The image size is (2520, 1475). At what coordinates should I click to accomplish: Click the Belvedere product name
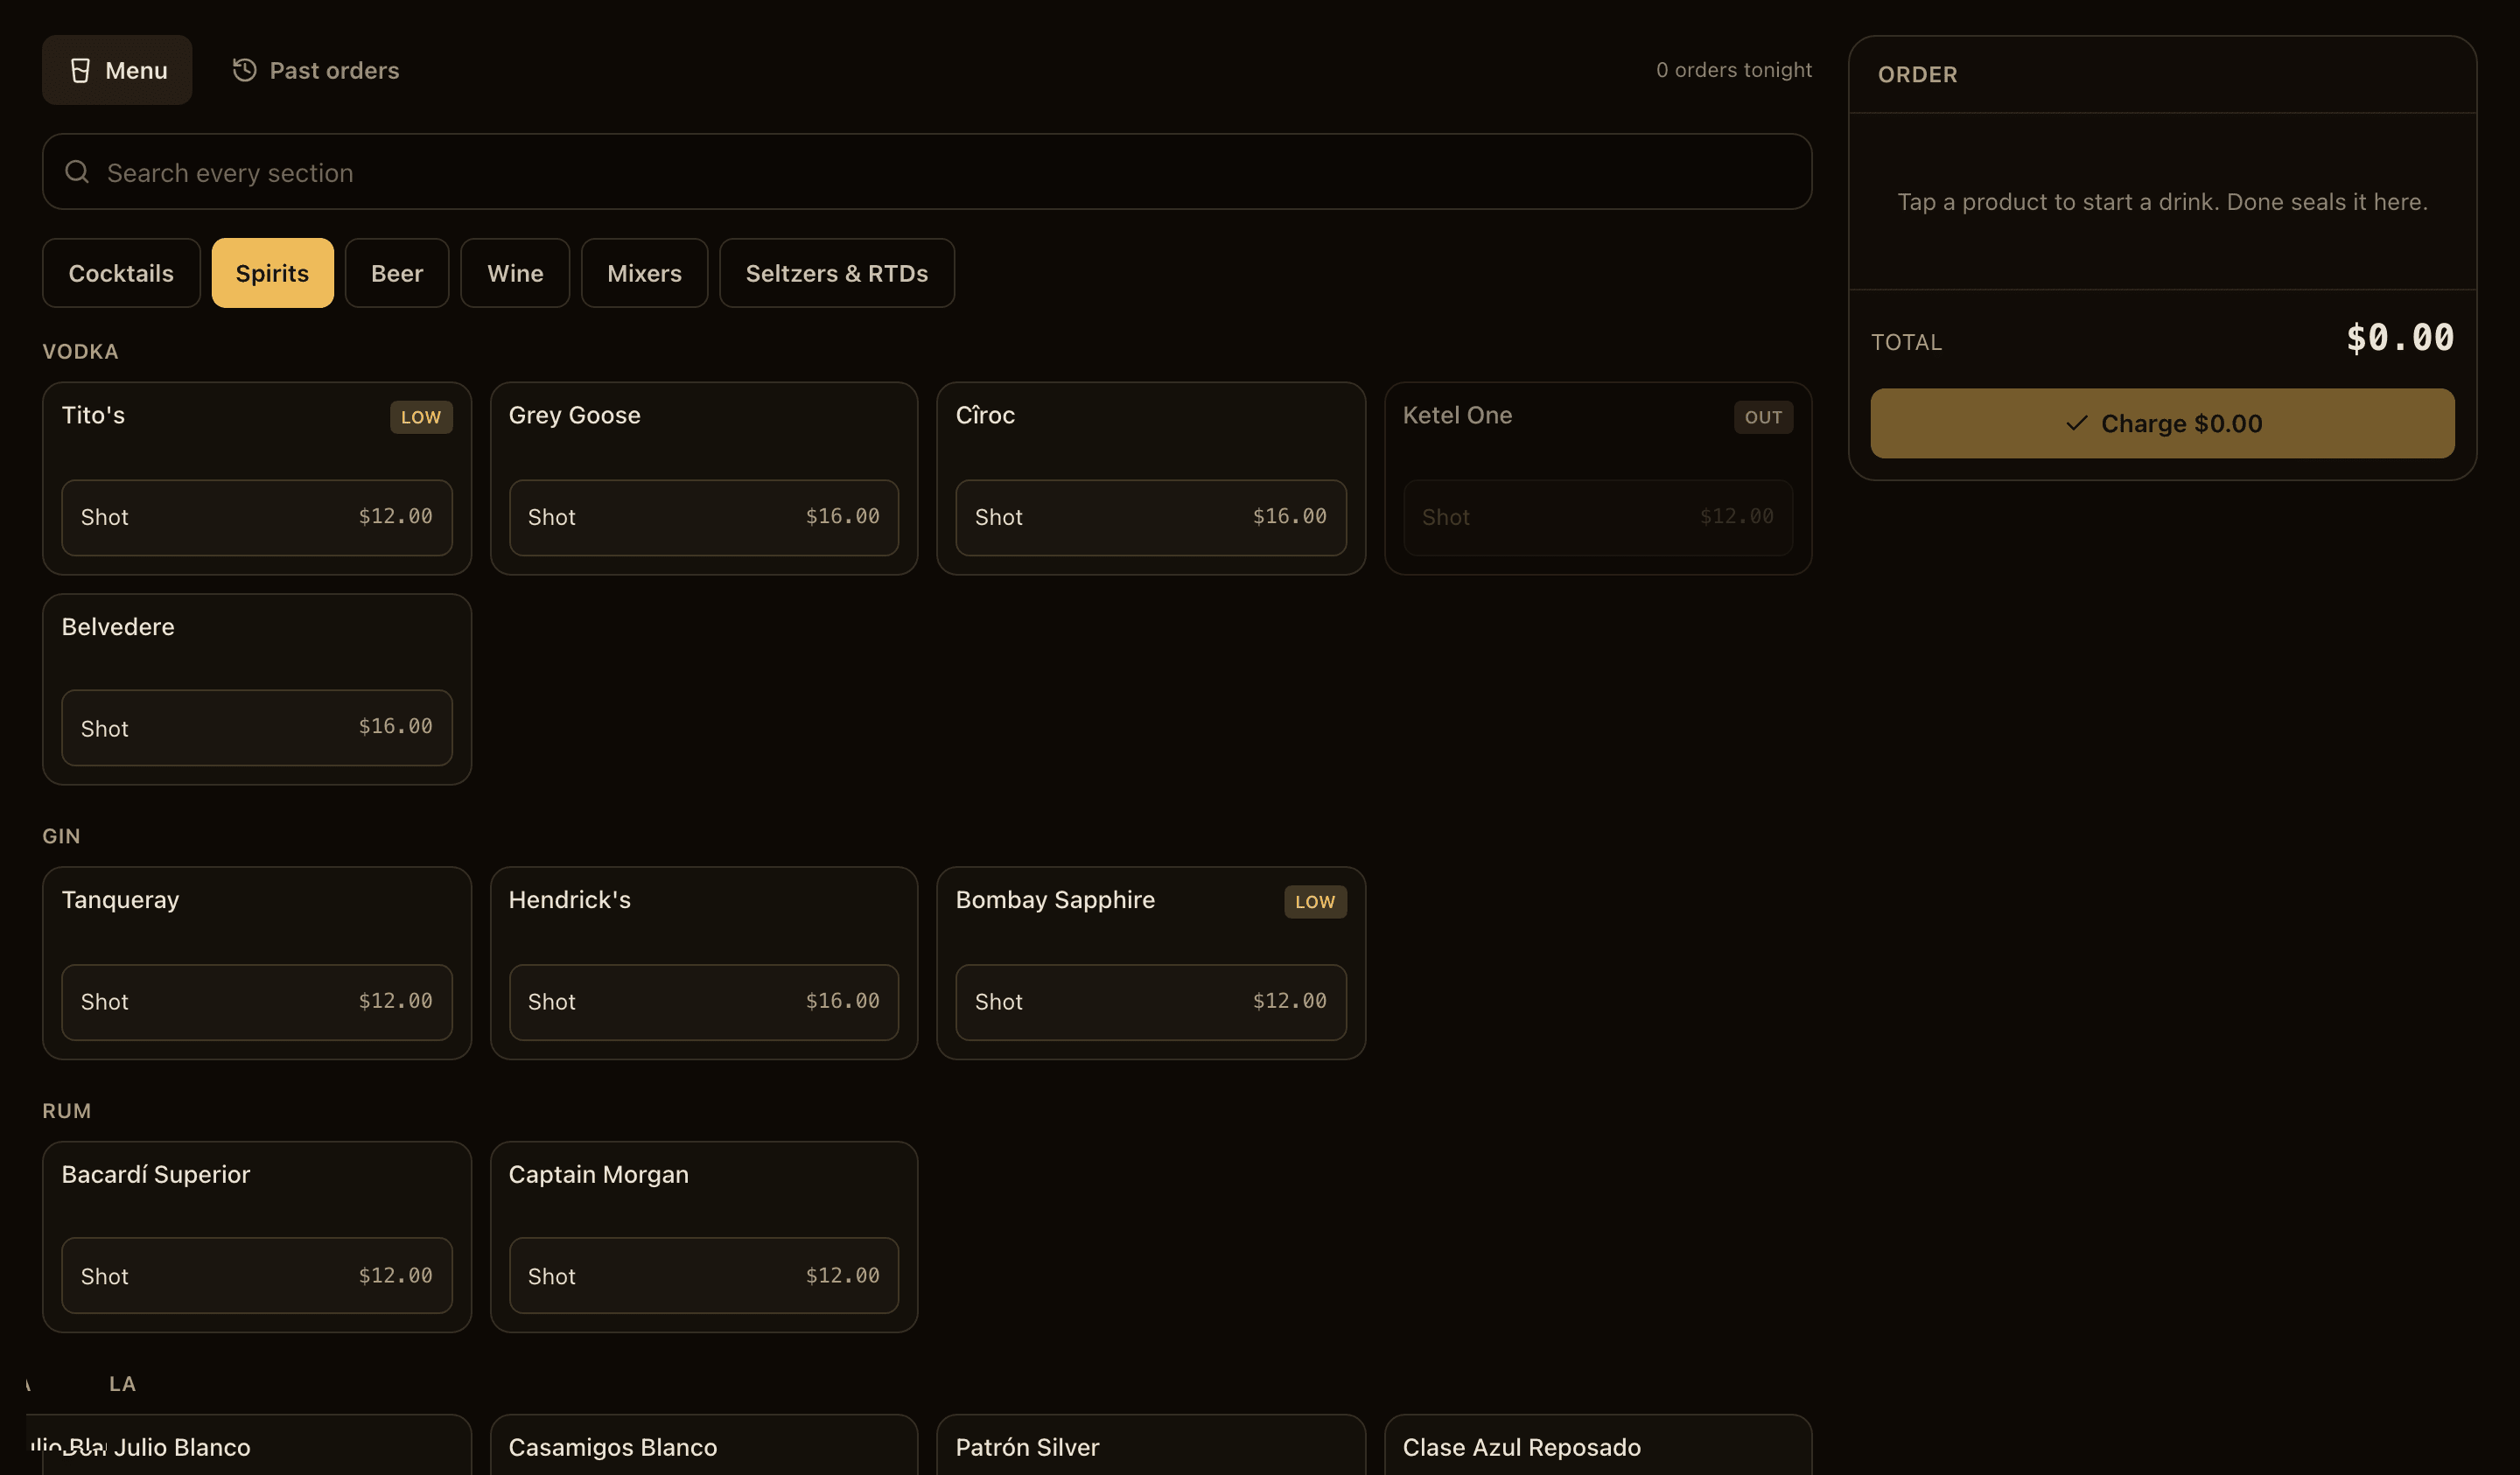click(118, 627)
